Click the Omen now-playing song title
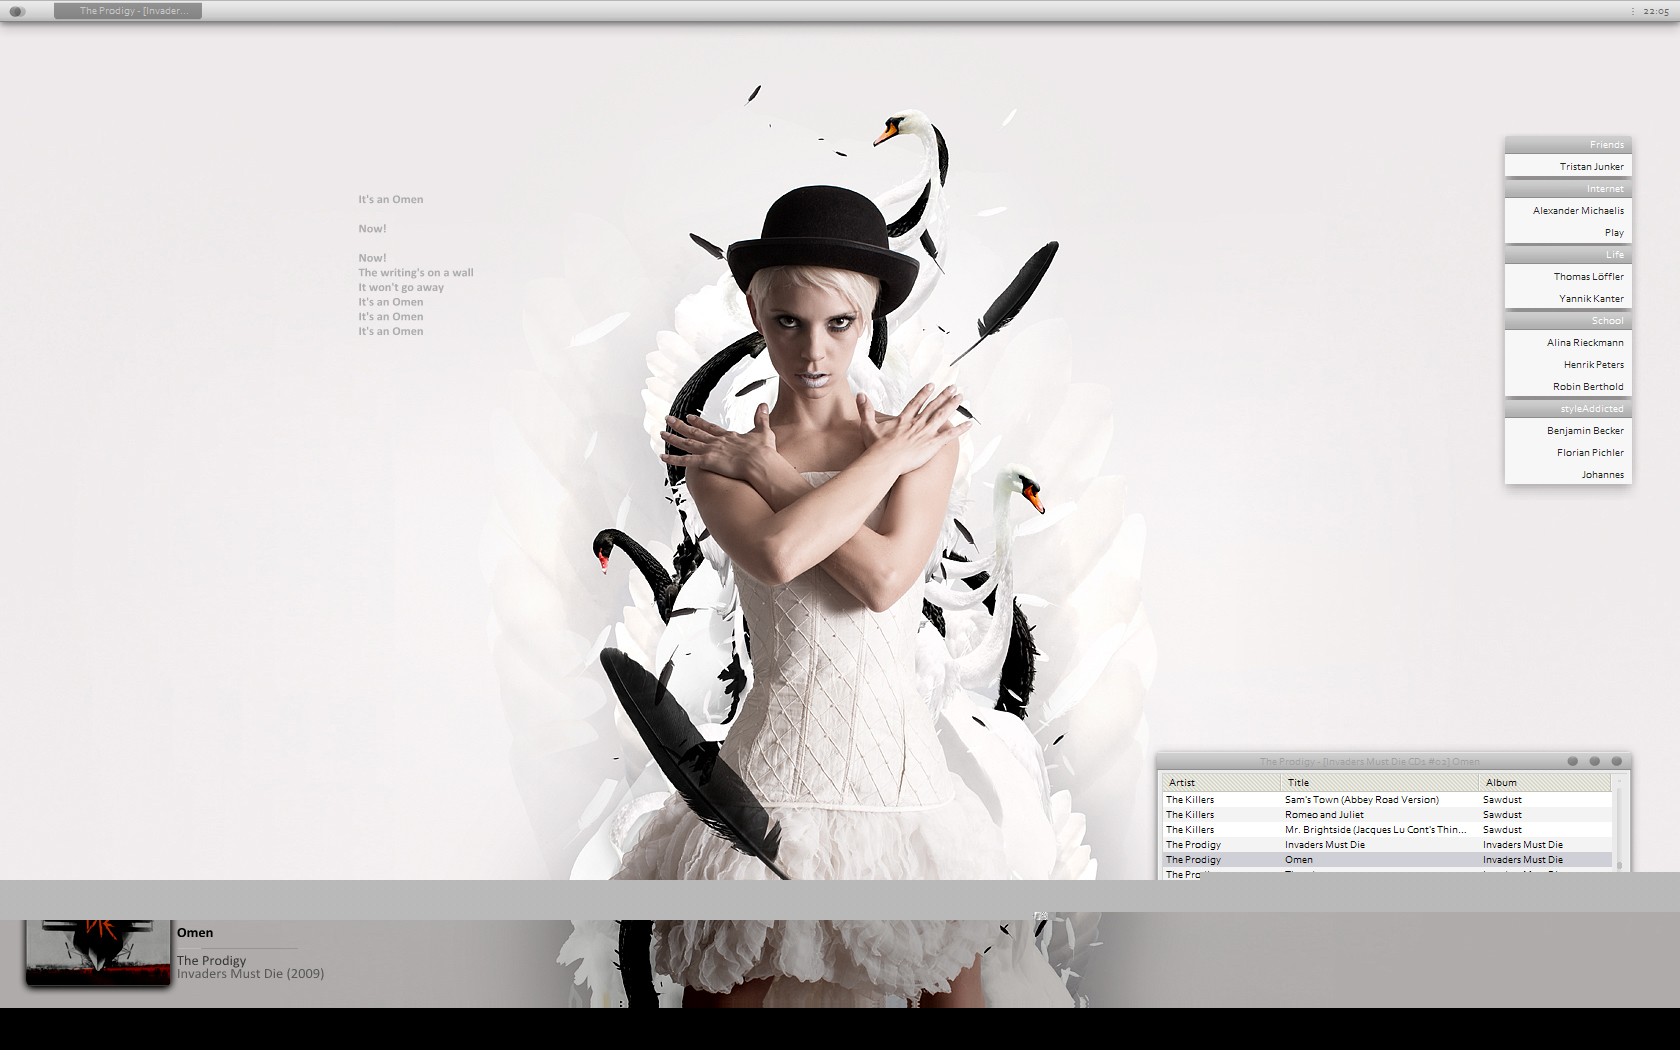Viewport: 1680px width, 1050px height. tap(195, 933)
